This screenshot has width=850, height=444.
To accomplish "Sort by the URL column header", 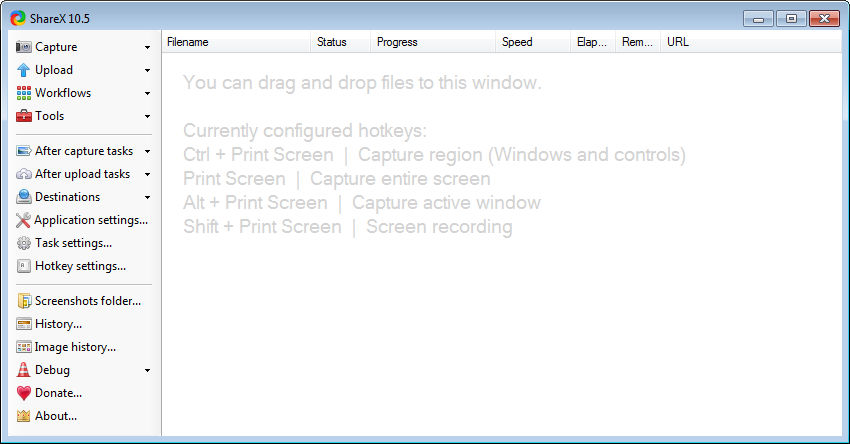I will click(x=751, y=42).
